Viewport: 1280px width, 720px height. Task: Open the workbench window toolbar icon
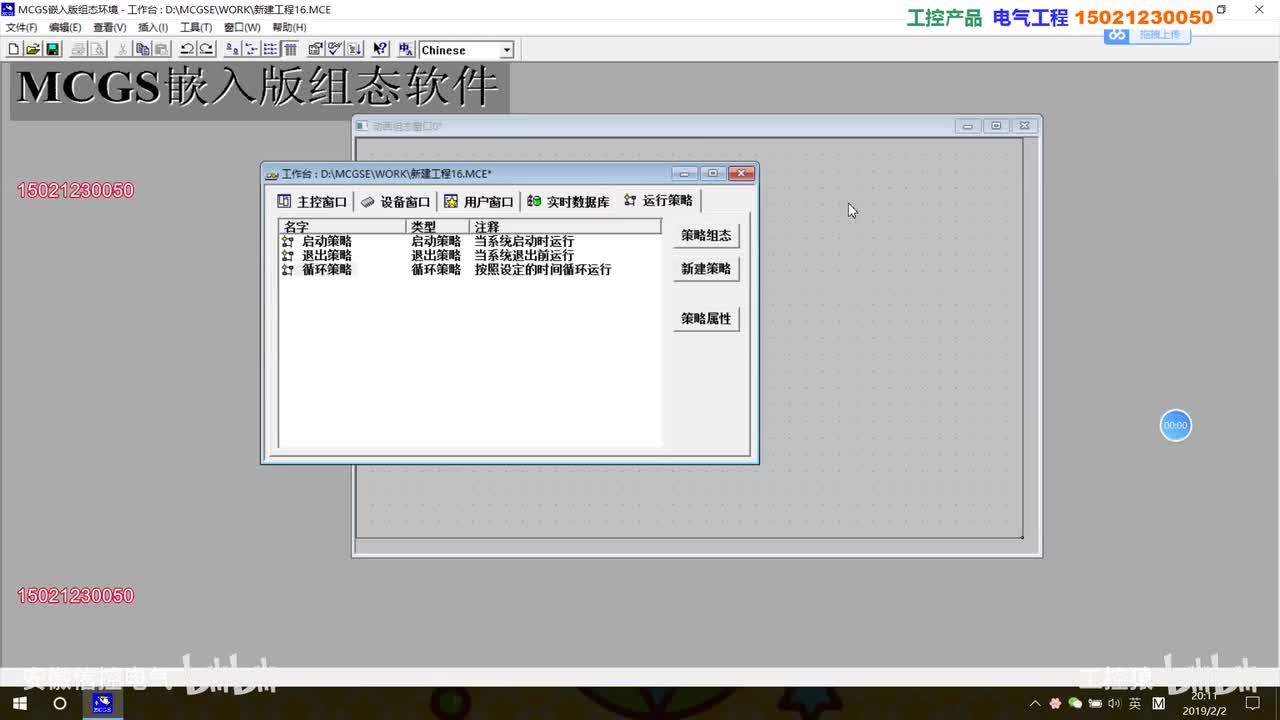point(315,49)
